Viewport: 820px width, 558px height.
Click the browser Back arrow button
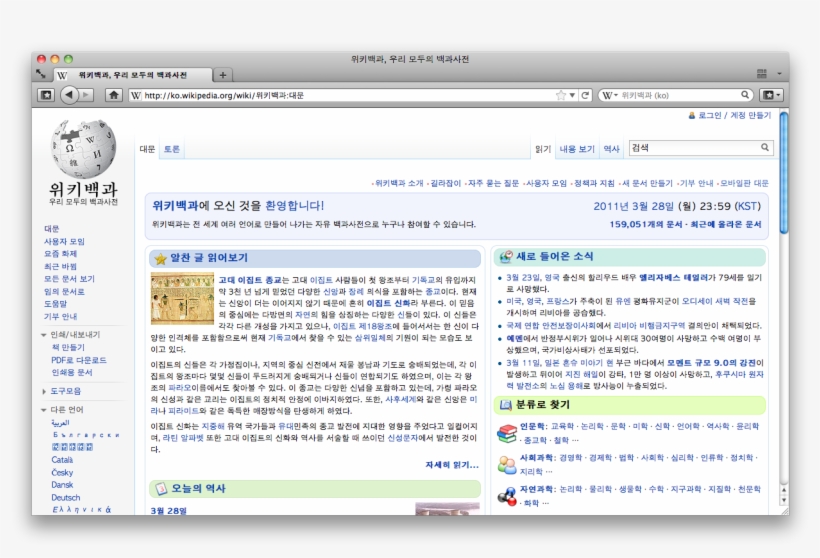click(x=69, y=95)
